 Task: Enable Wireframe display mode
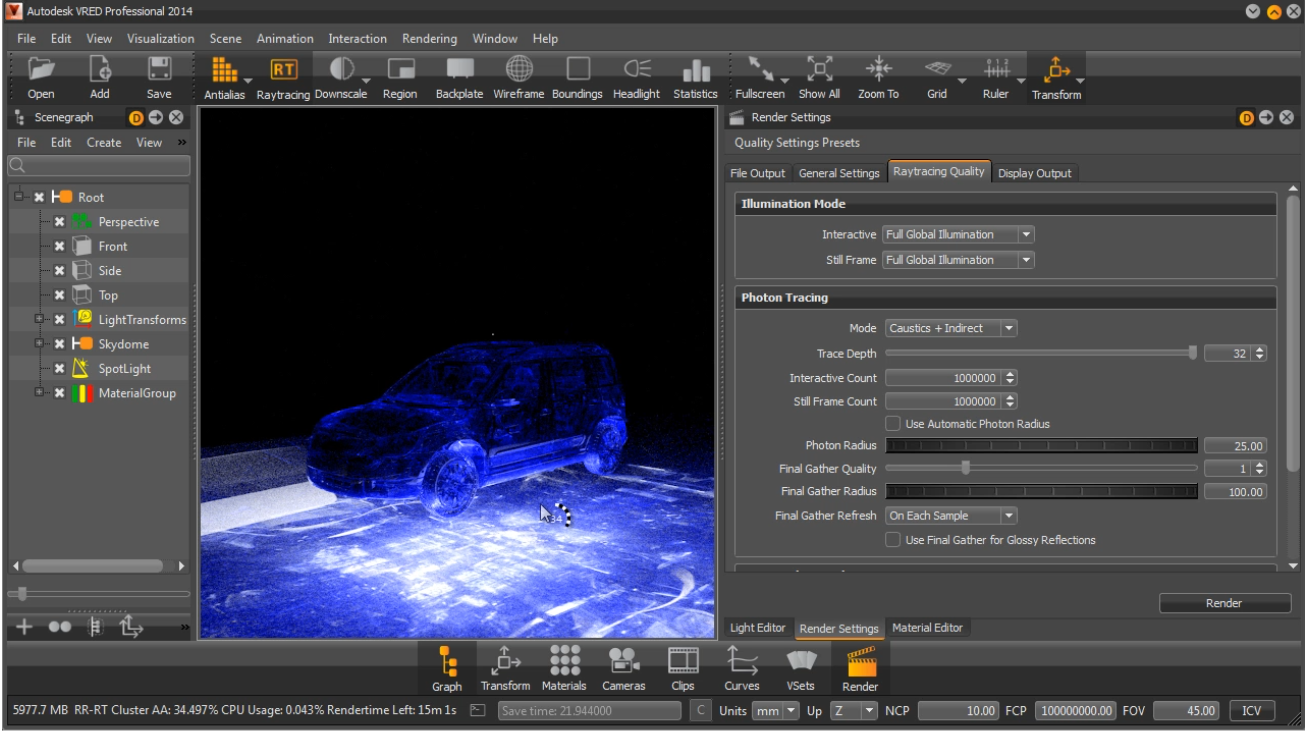(518, 70)
